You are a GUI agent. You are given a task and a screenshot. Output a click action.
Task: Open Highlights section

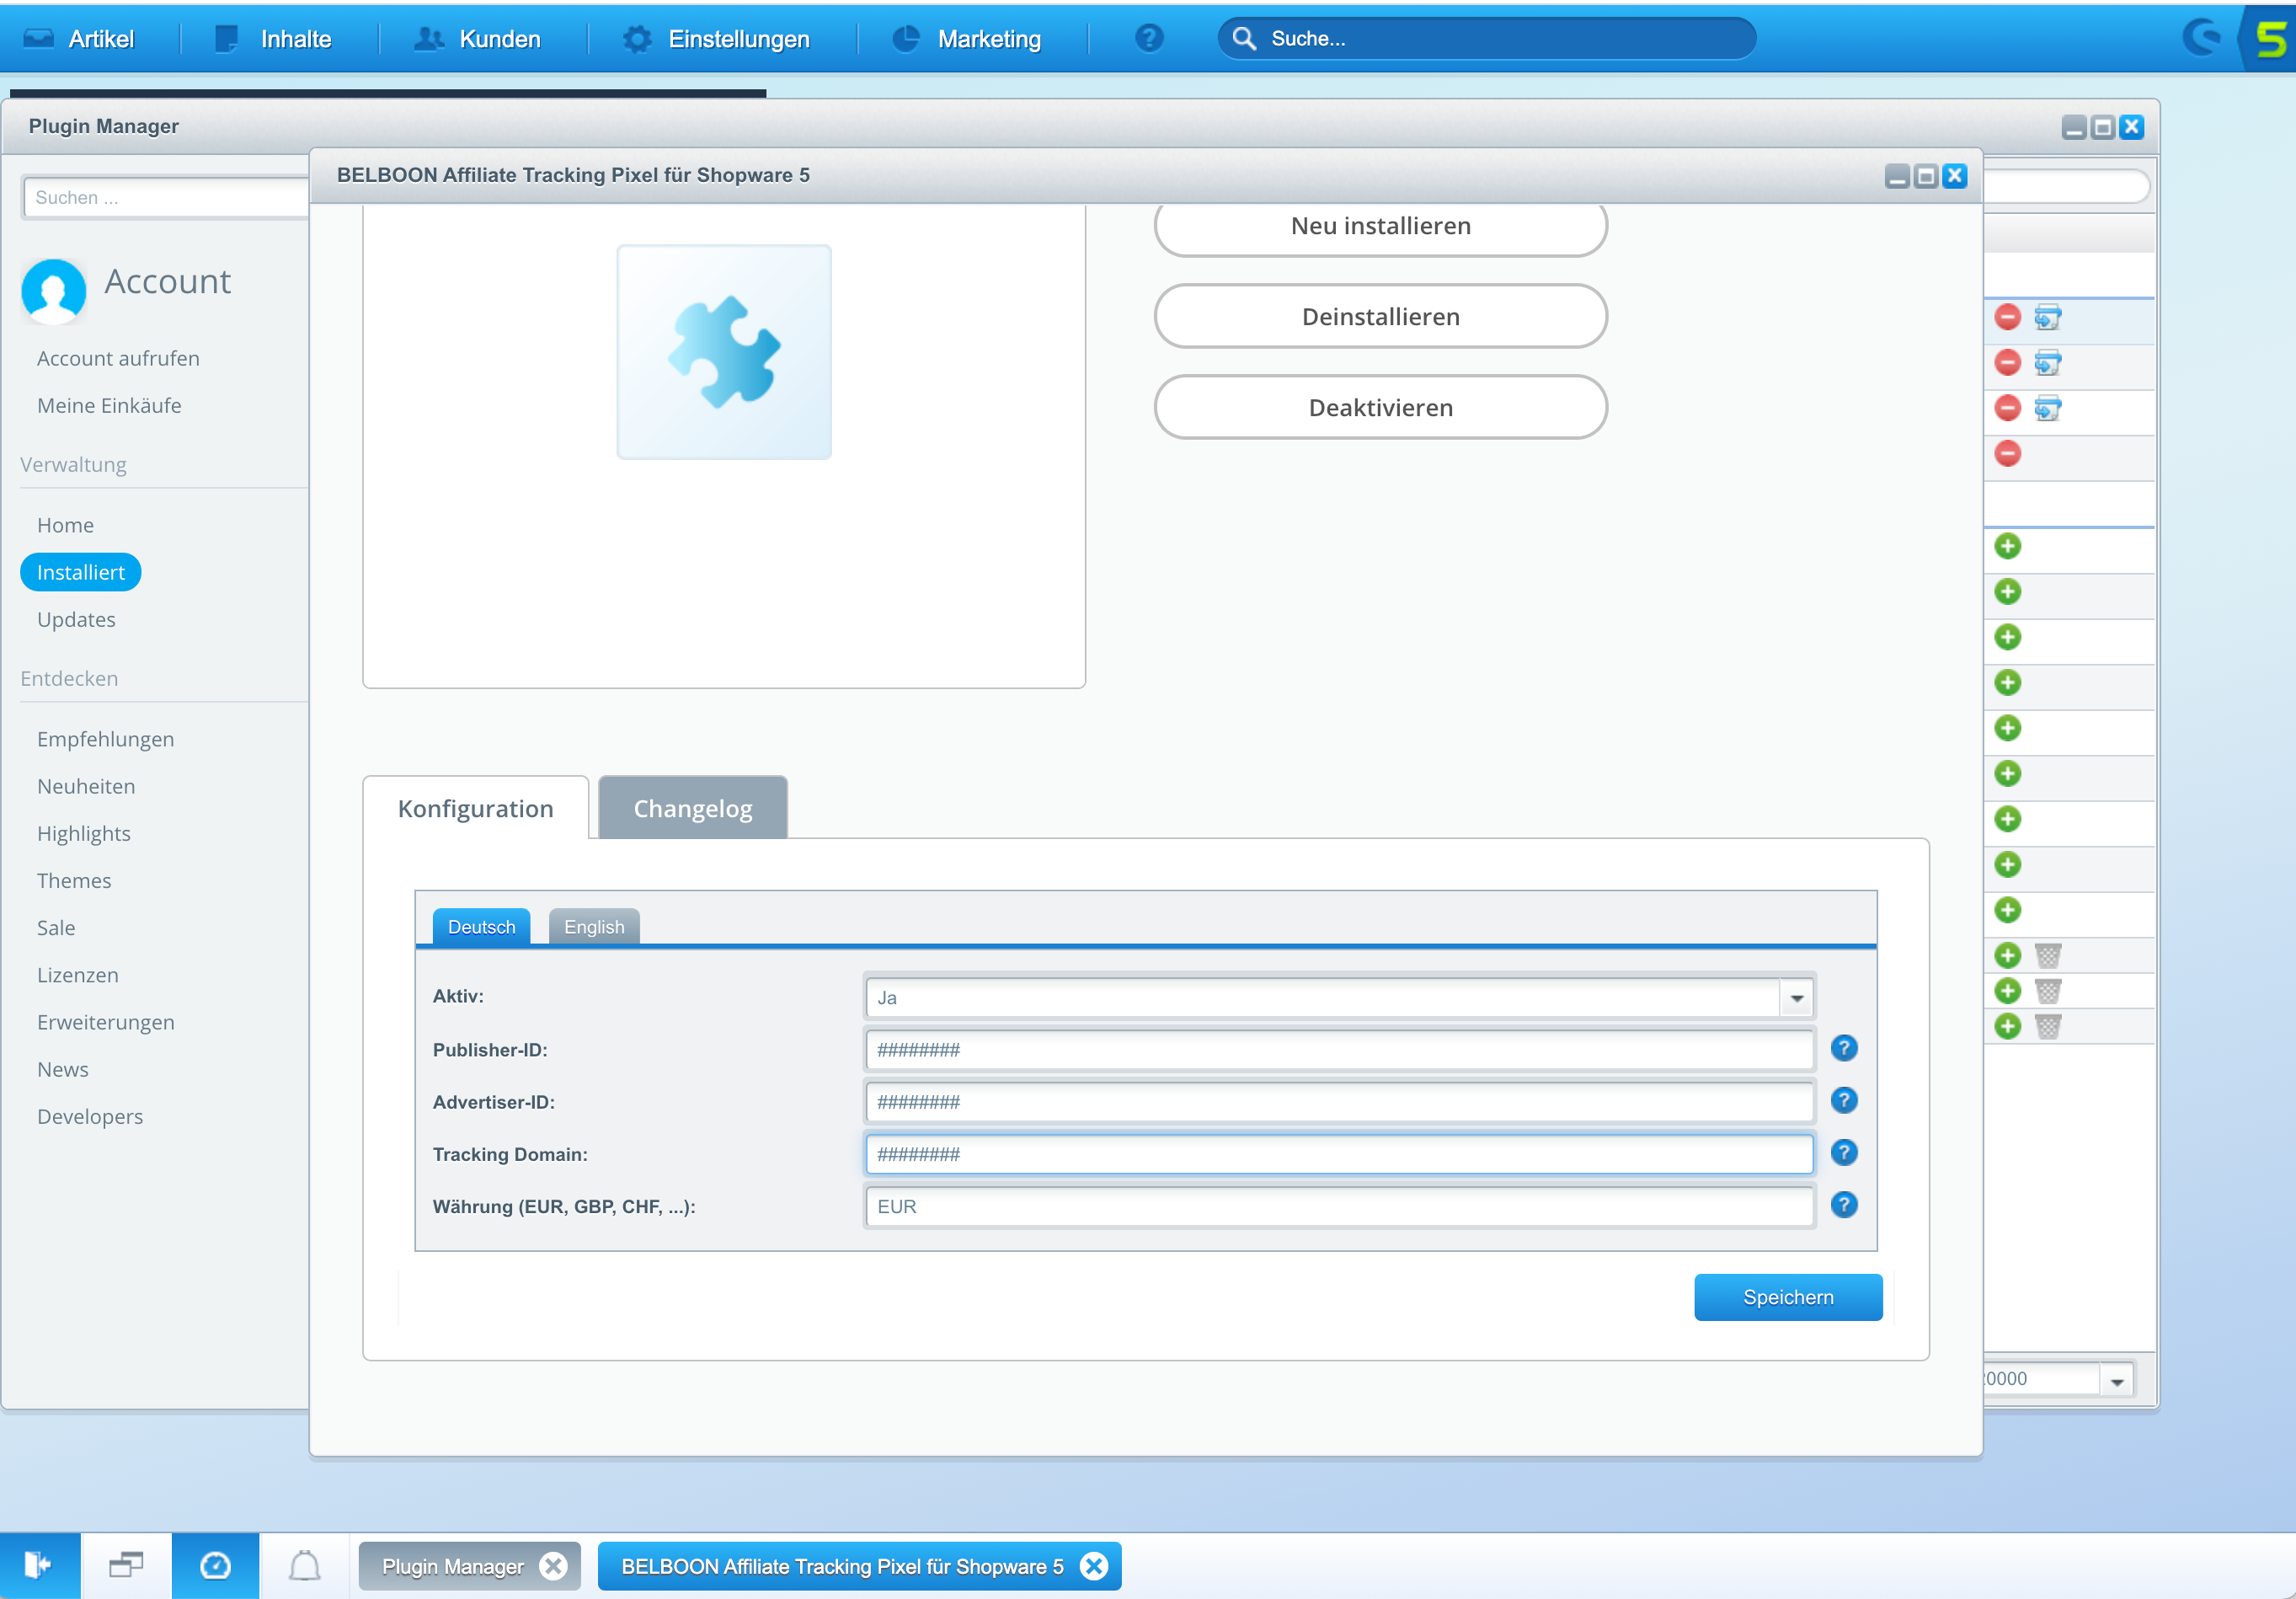tap(84, 833)
